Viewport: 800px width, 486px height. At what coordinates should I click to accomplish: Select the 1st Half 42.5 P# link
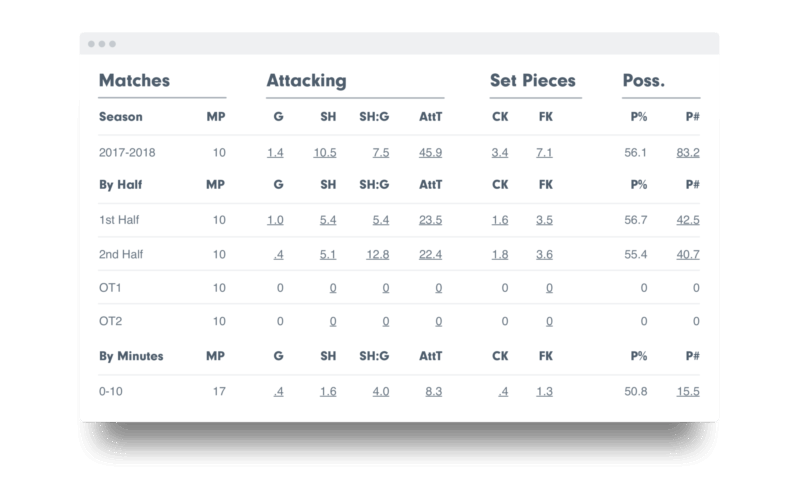click(688, 220)
